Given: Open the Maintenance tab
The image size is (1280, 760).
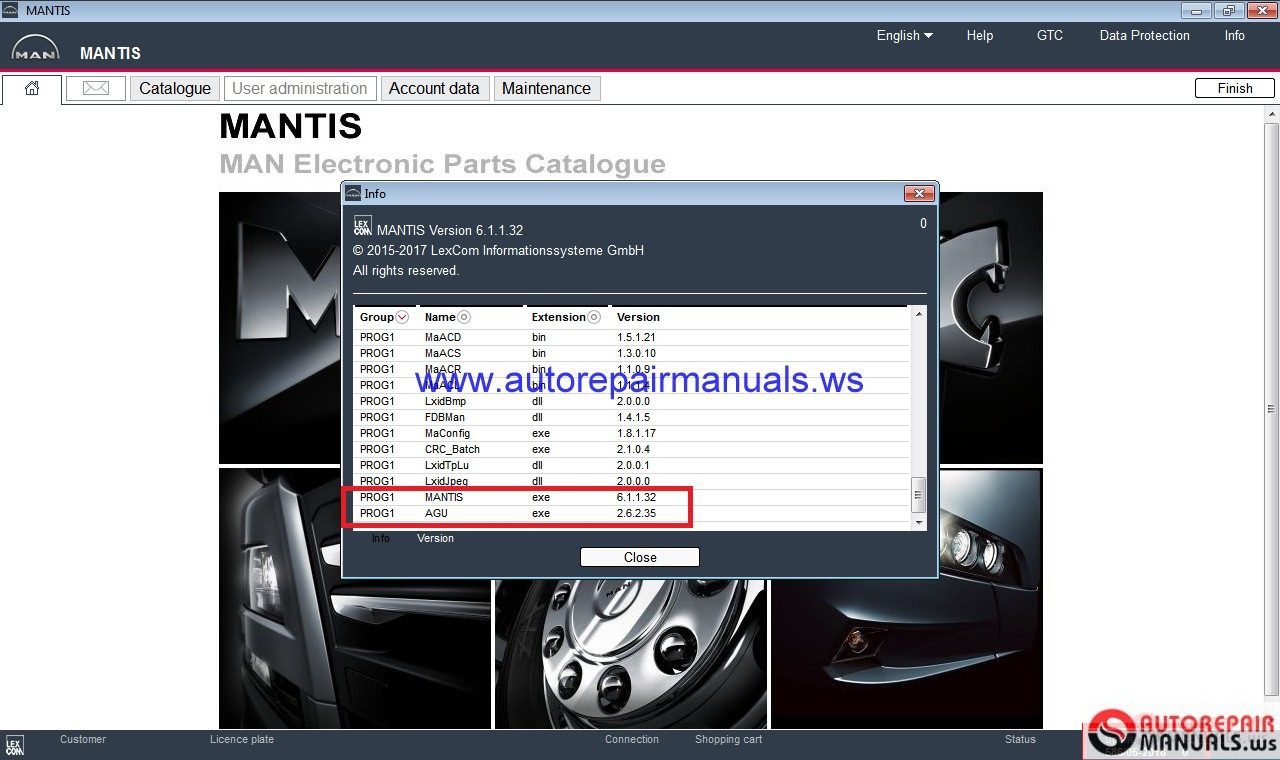Looking at the screenshot, I should click(x=546, y=88).
